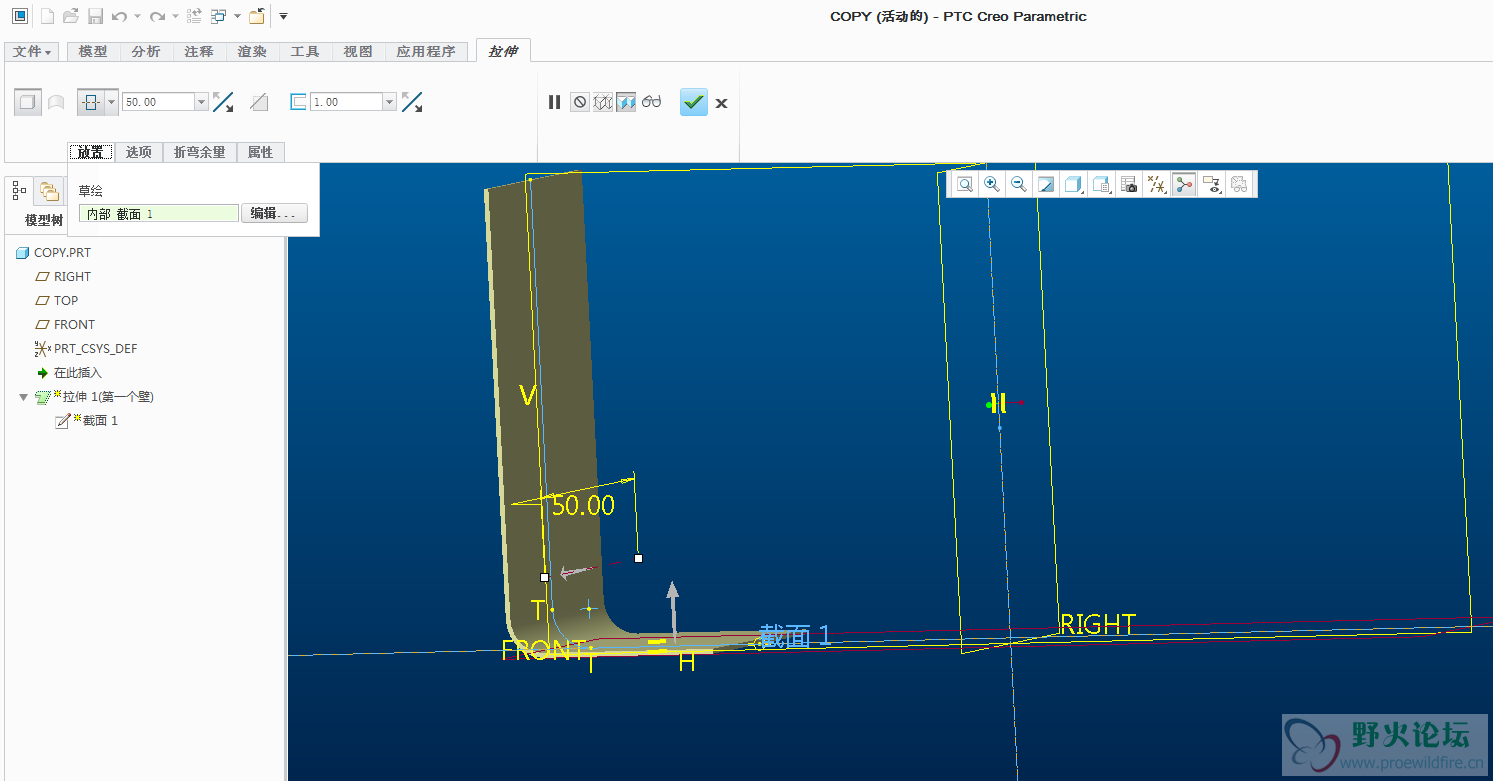This screenshot has width=1493, height=781.
Task: Switch to the 应用程序 ribbon tab
Action: [426, 52]
